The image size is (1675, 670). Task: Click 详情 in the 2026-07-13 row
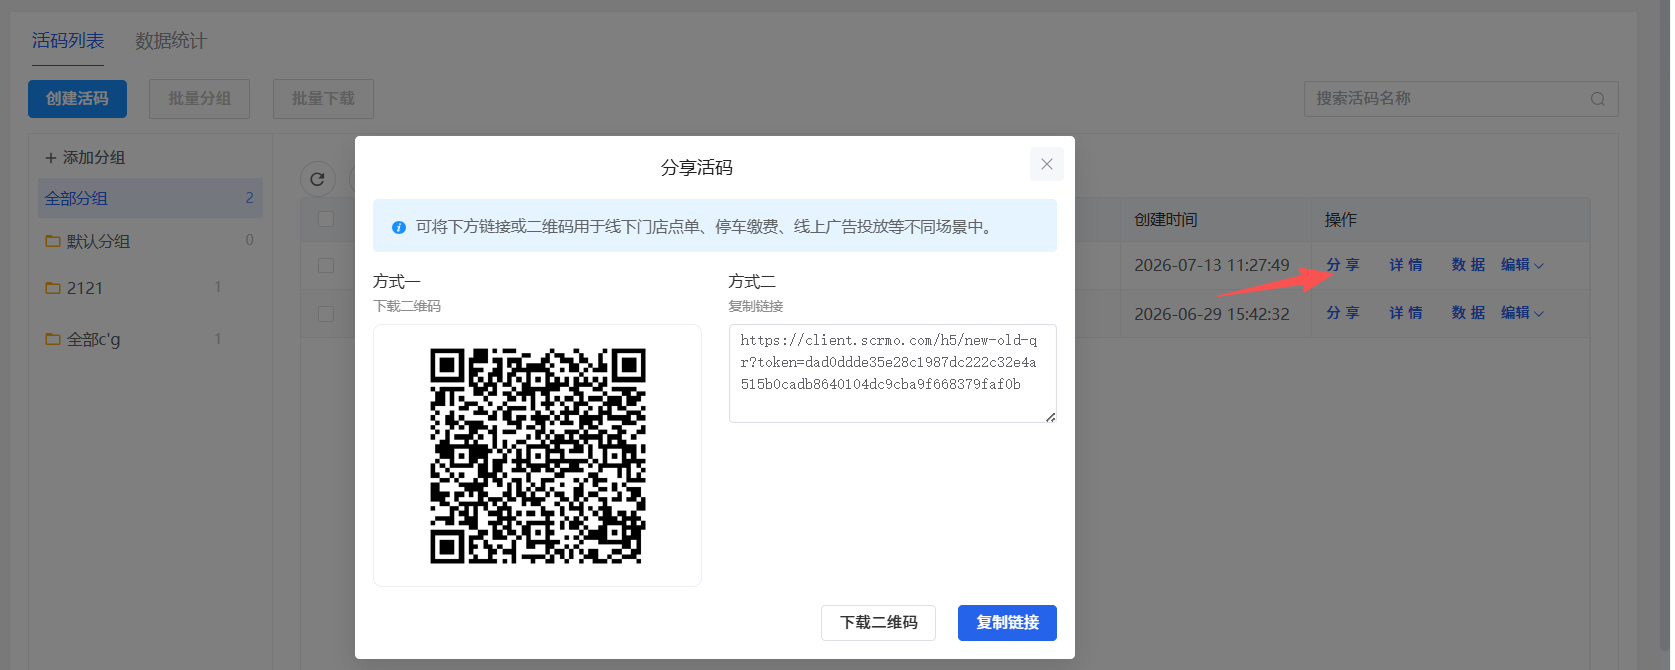point(1405,265)
